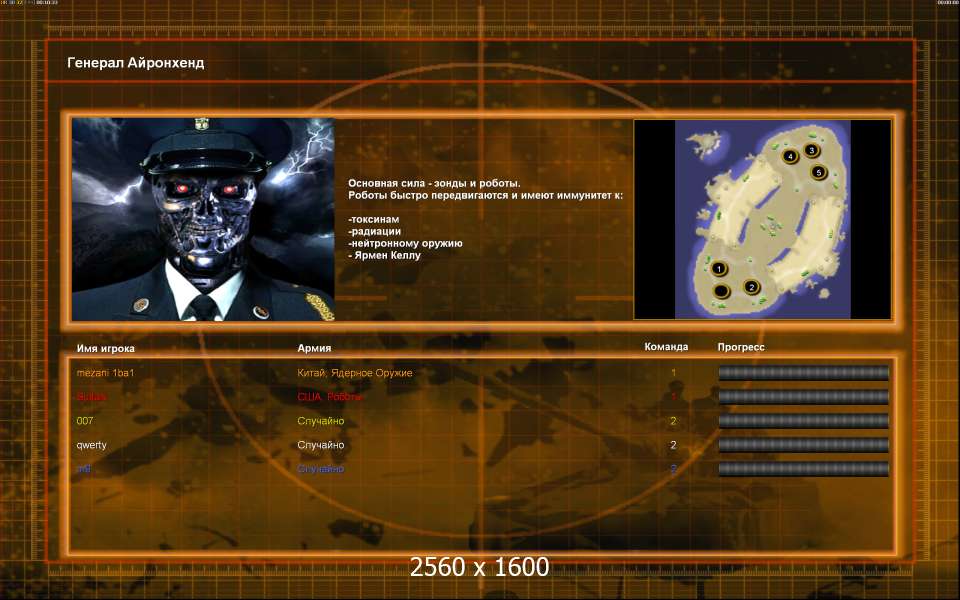Screen dimensions: 960x600
Task: Click the '-нейтронному оружию' line
Action: (x=405, y=243)
